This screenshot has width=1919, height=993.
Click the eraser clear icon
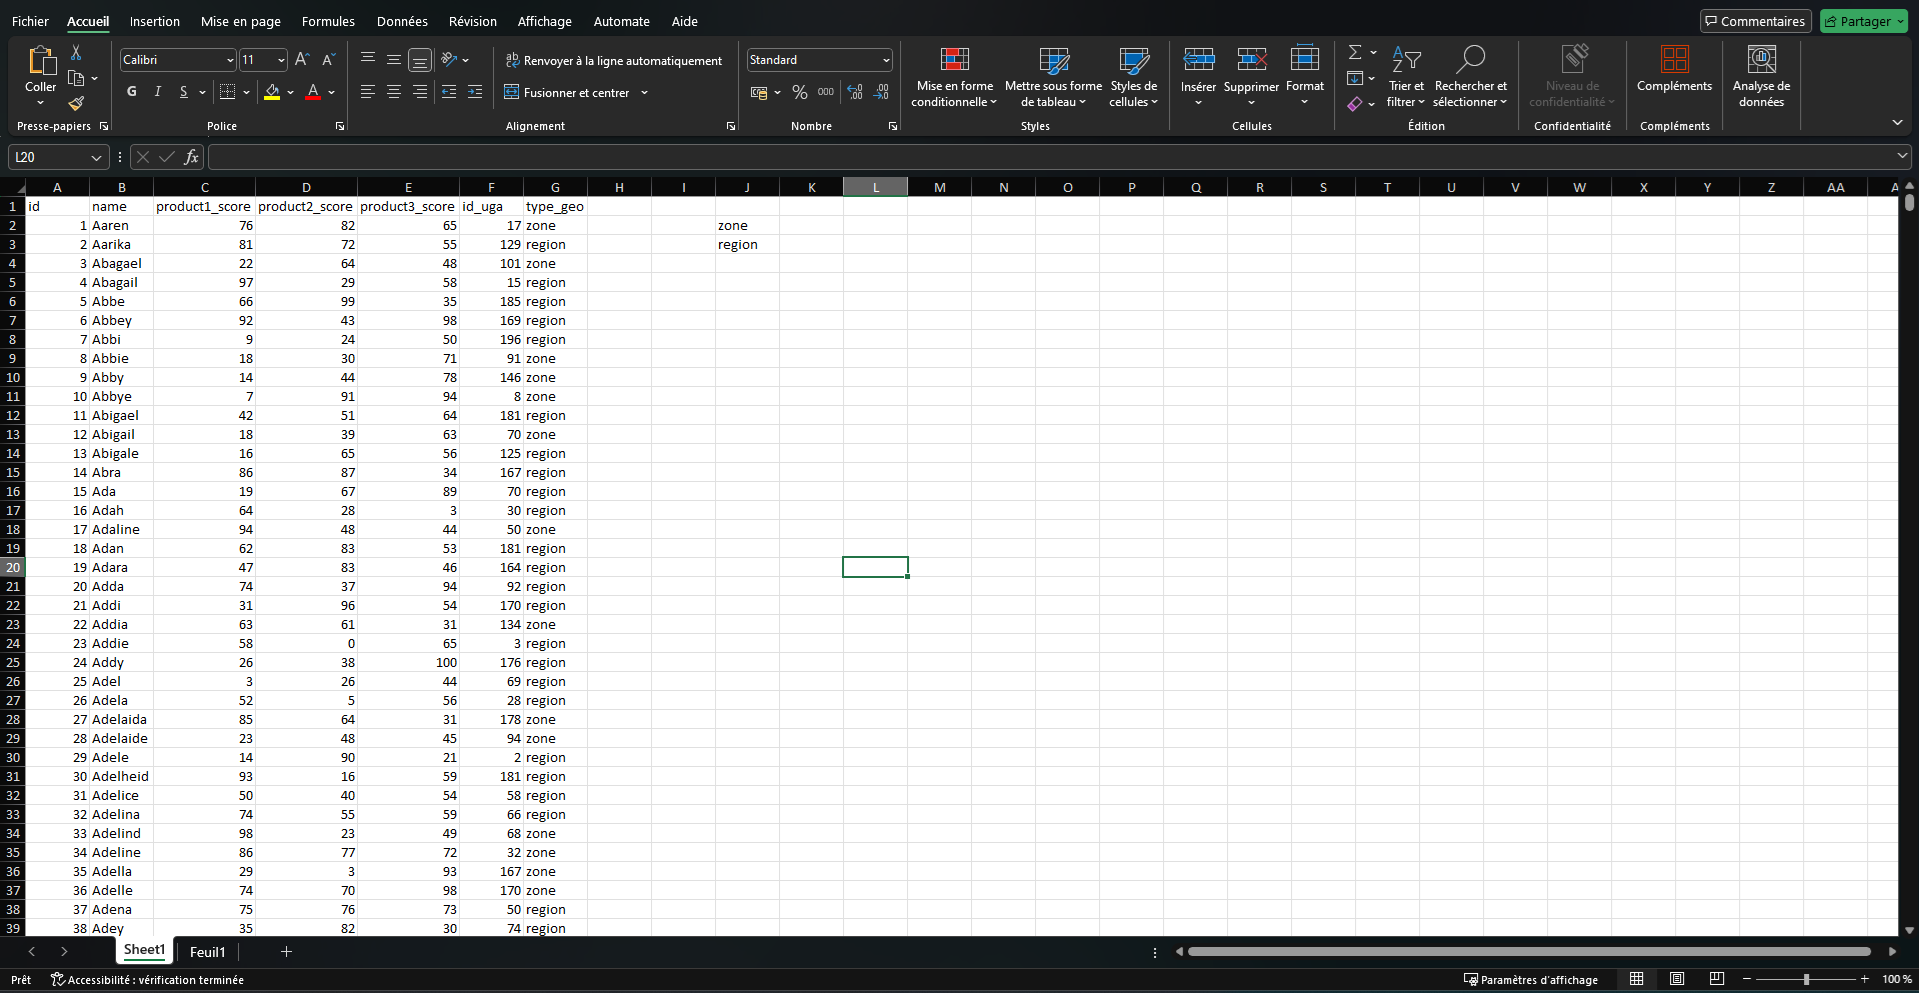click(1355, 104)
